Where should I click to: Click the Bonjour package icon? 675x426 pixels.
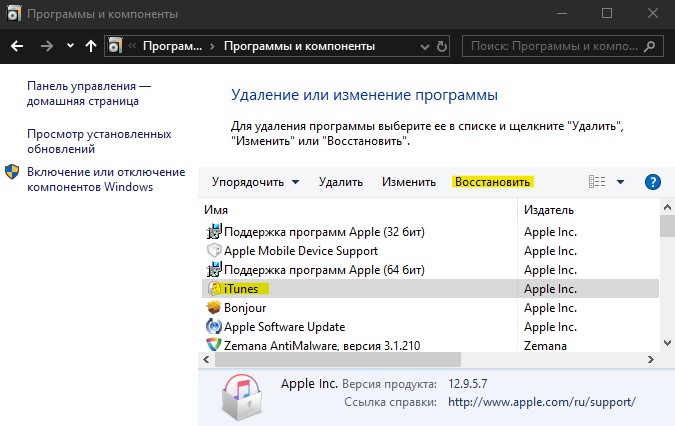coord(214,307)
